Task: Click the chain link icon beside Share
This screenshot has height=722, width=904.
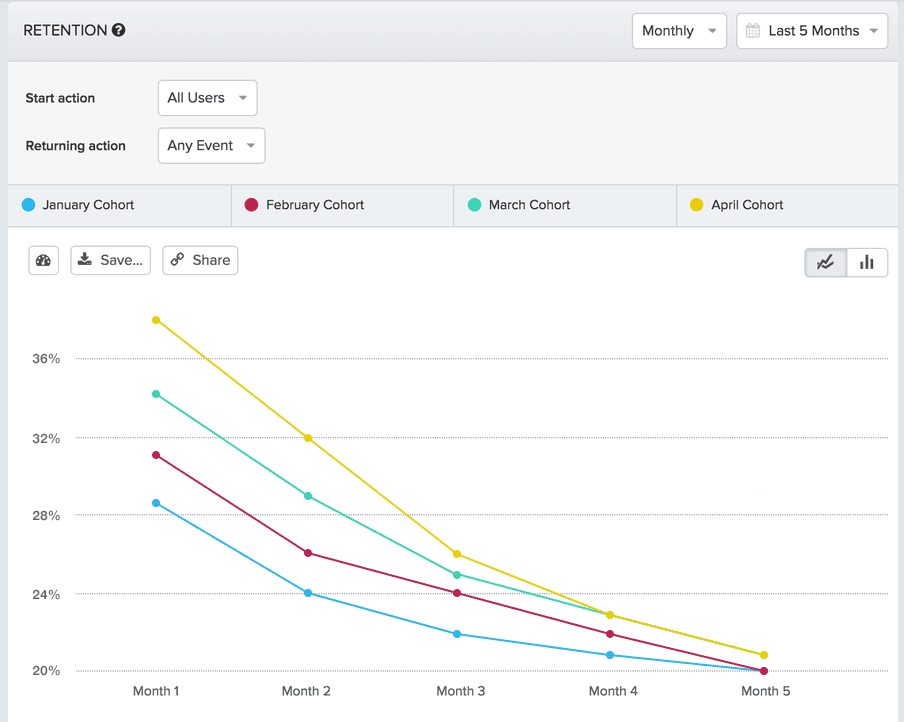Action: tap(177, 260)
